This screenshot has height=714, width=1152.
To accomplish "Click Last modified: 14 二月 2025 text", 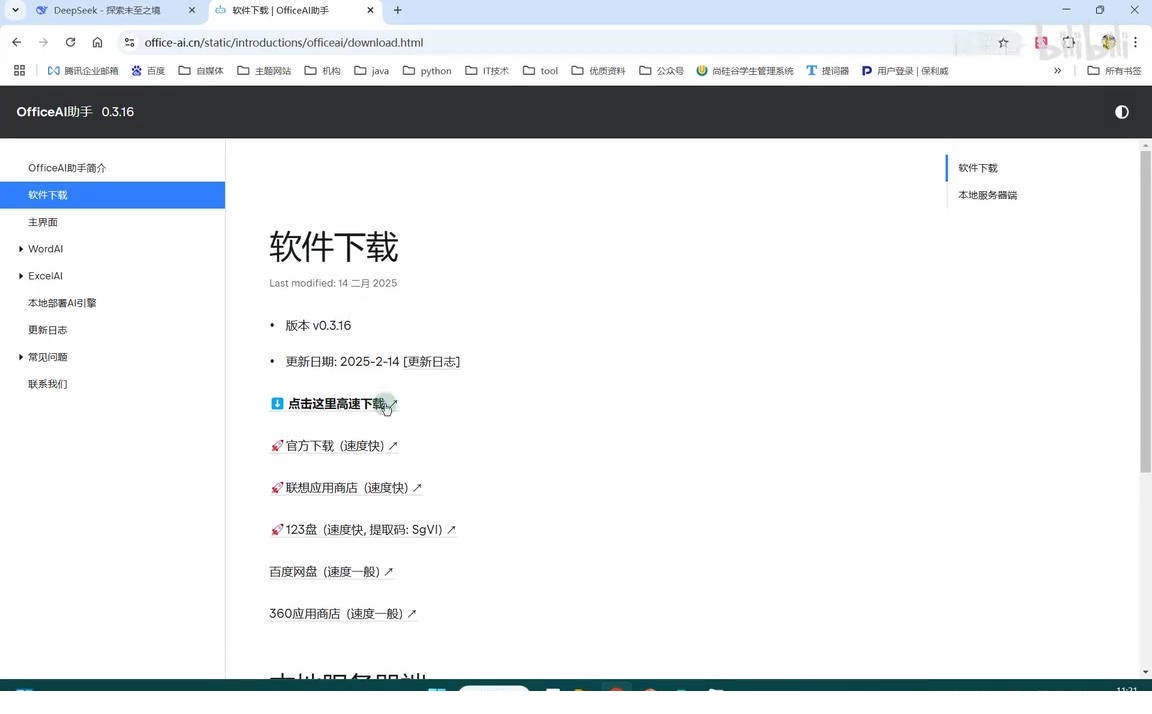I will click(333, 283).
